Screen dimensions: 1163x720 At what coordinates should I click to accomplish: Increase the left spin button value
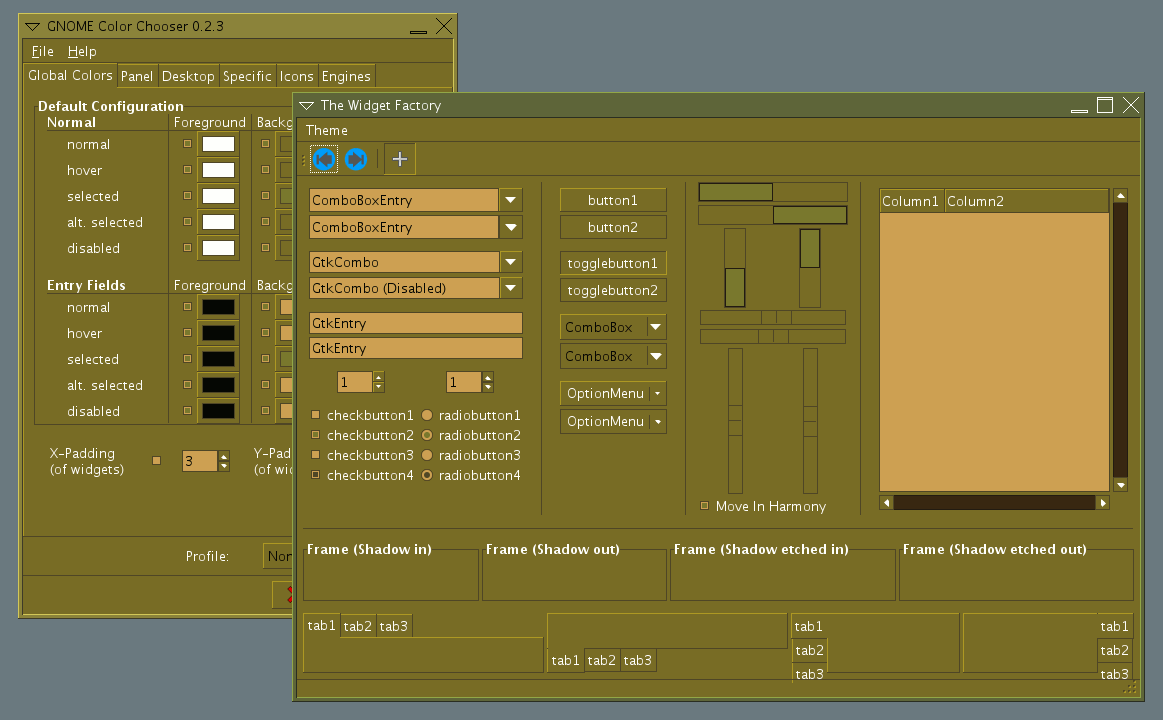click(x=378, y=377)
